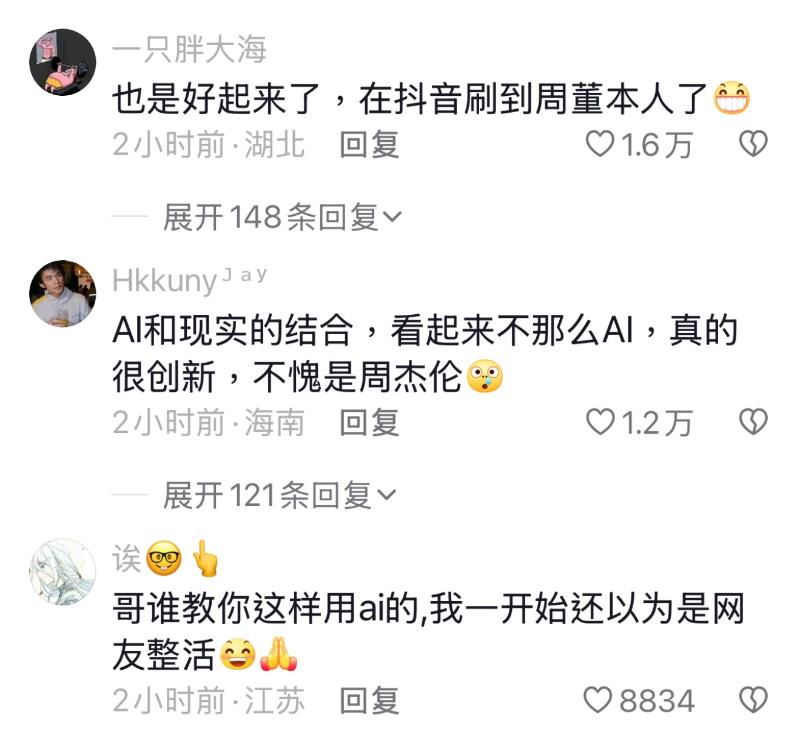Open username 一只胖大海
The image size is (800, 740).
point(189,50)
